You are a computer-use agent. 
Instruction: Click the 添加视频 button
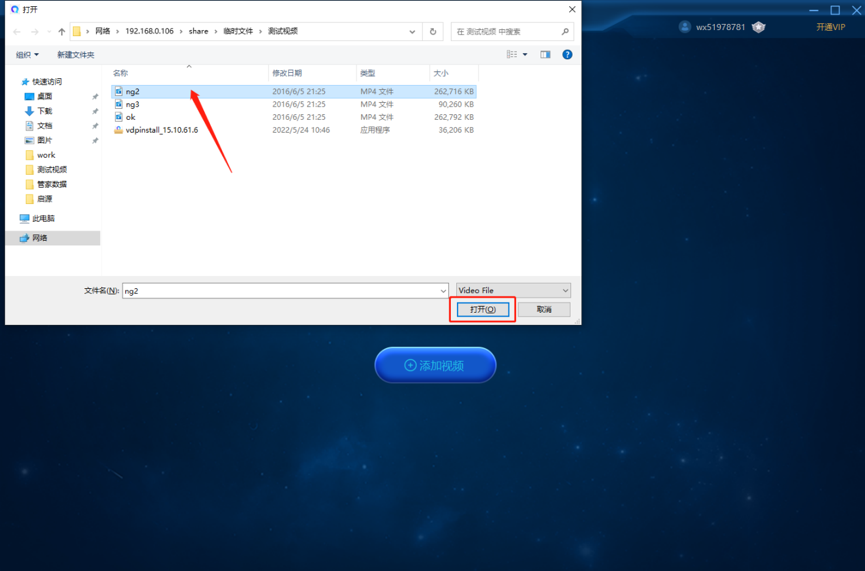click(x=435, y=365)
